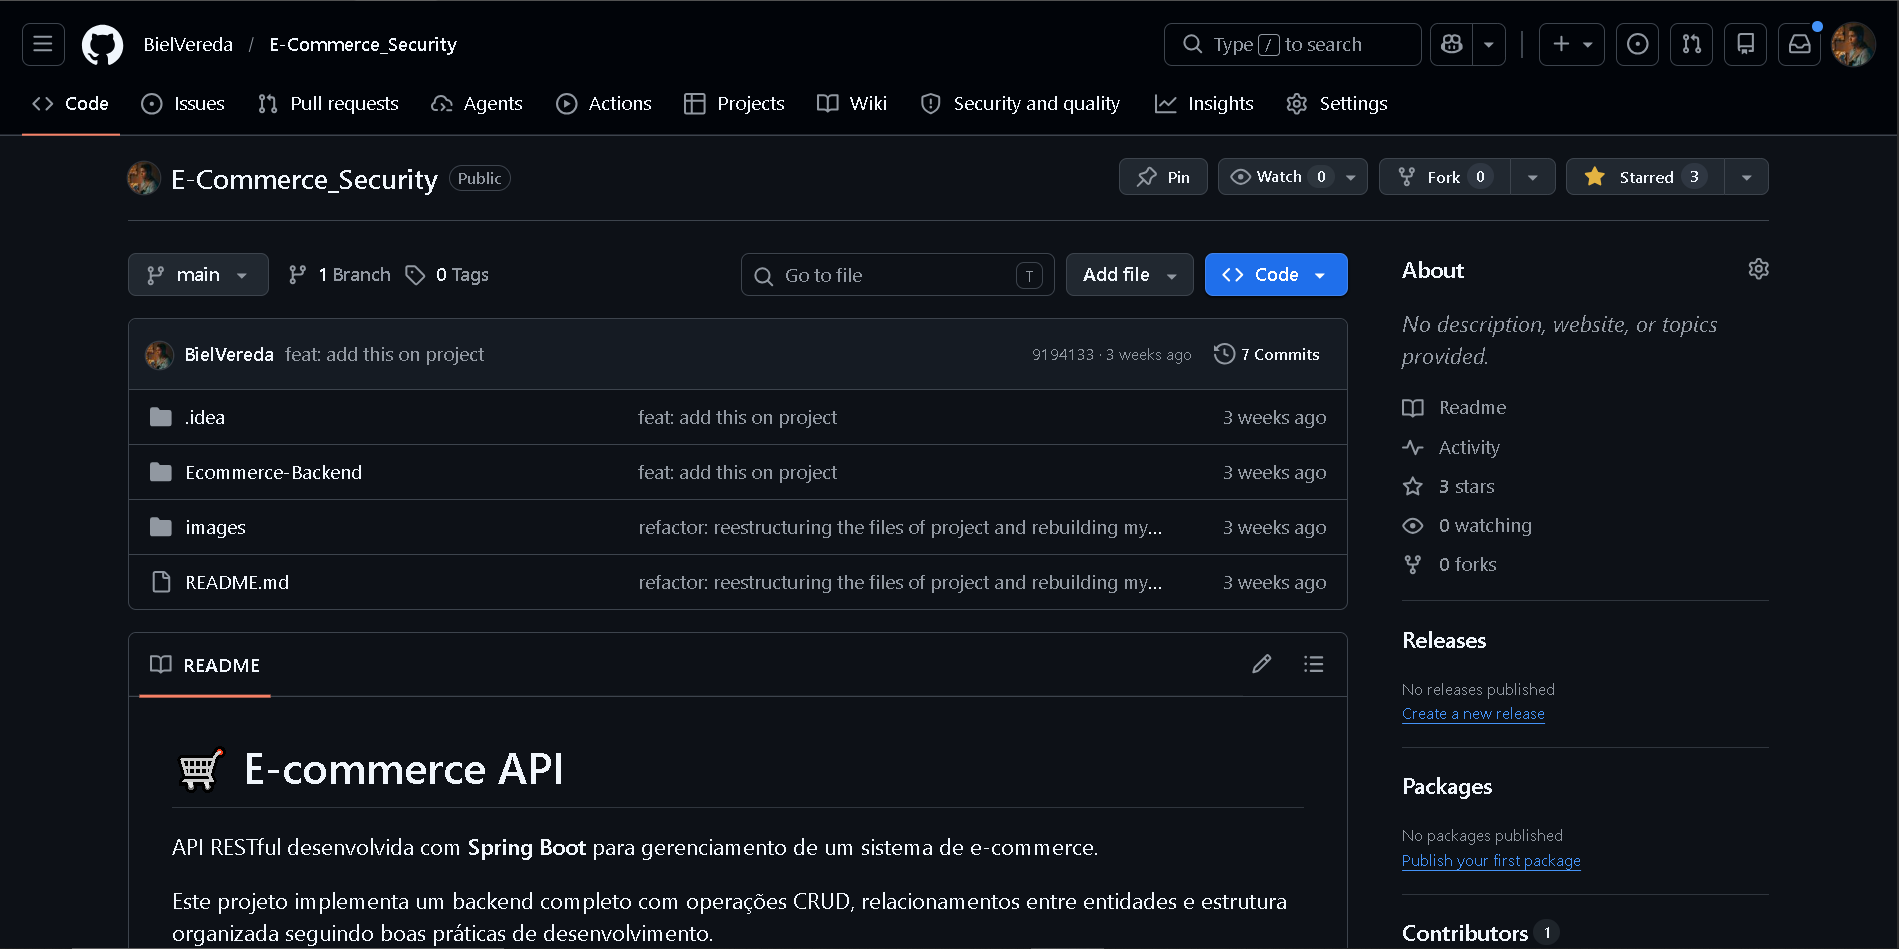Open Copilot chat icon in header
1899x949 pixels.
click(x=1451, y=44)
